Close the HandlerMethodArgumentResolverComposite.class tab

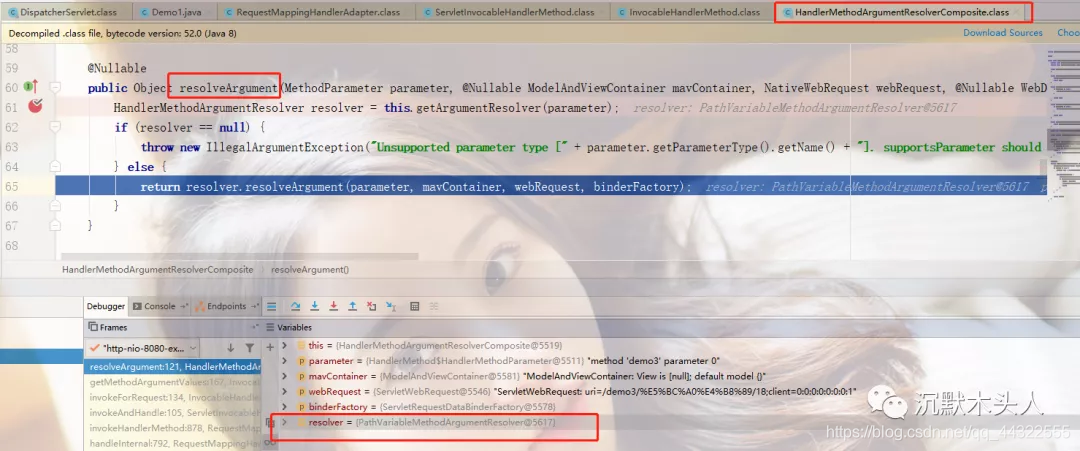[x=1018, y=12]
